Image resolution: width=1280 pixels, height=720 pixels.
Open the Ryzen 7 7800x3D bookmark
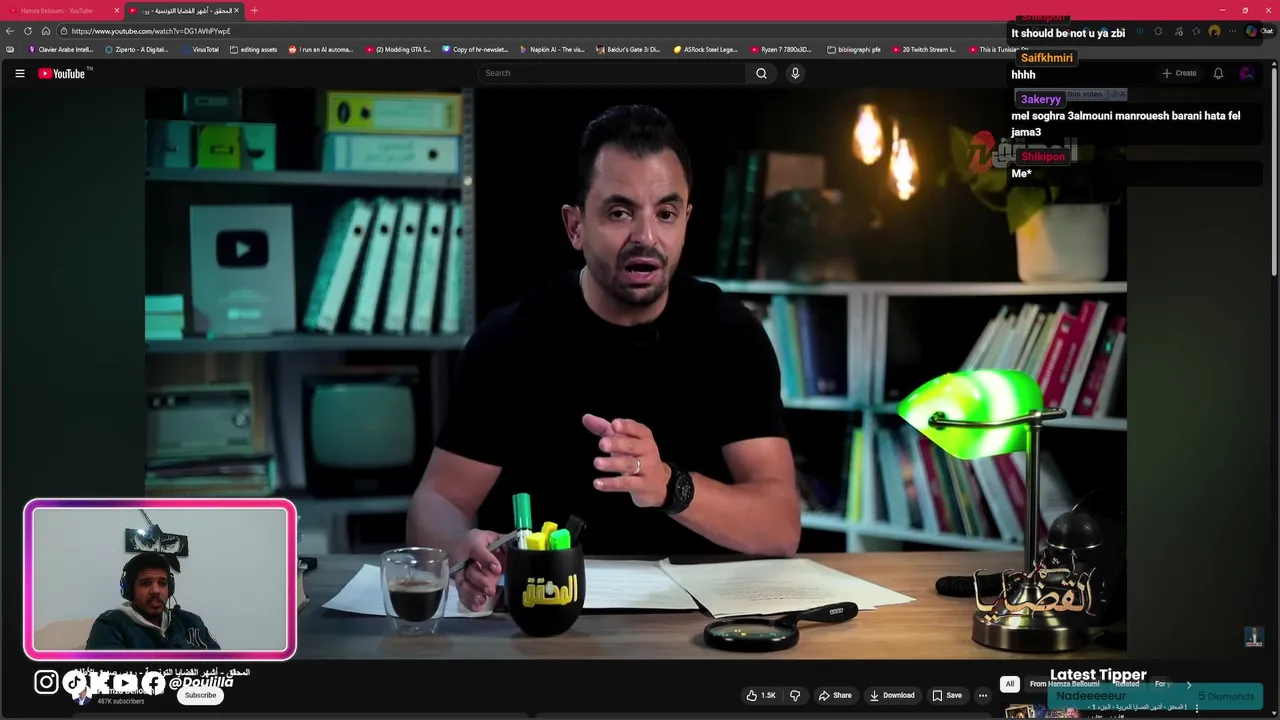tap(781, 49)
